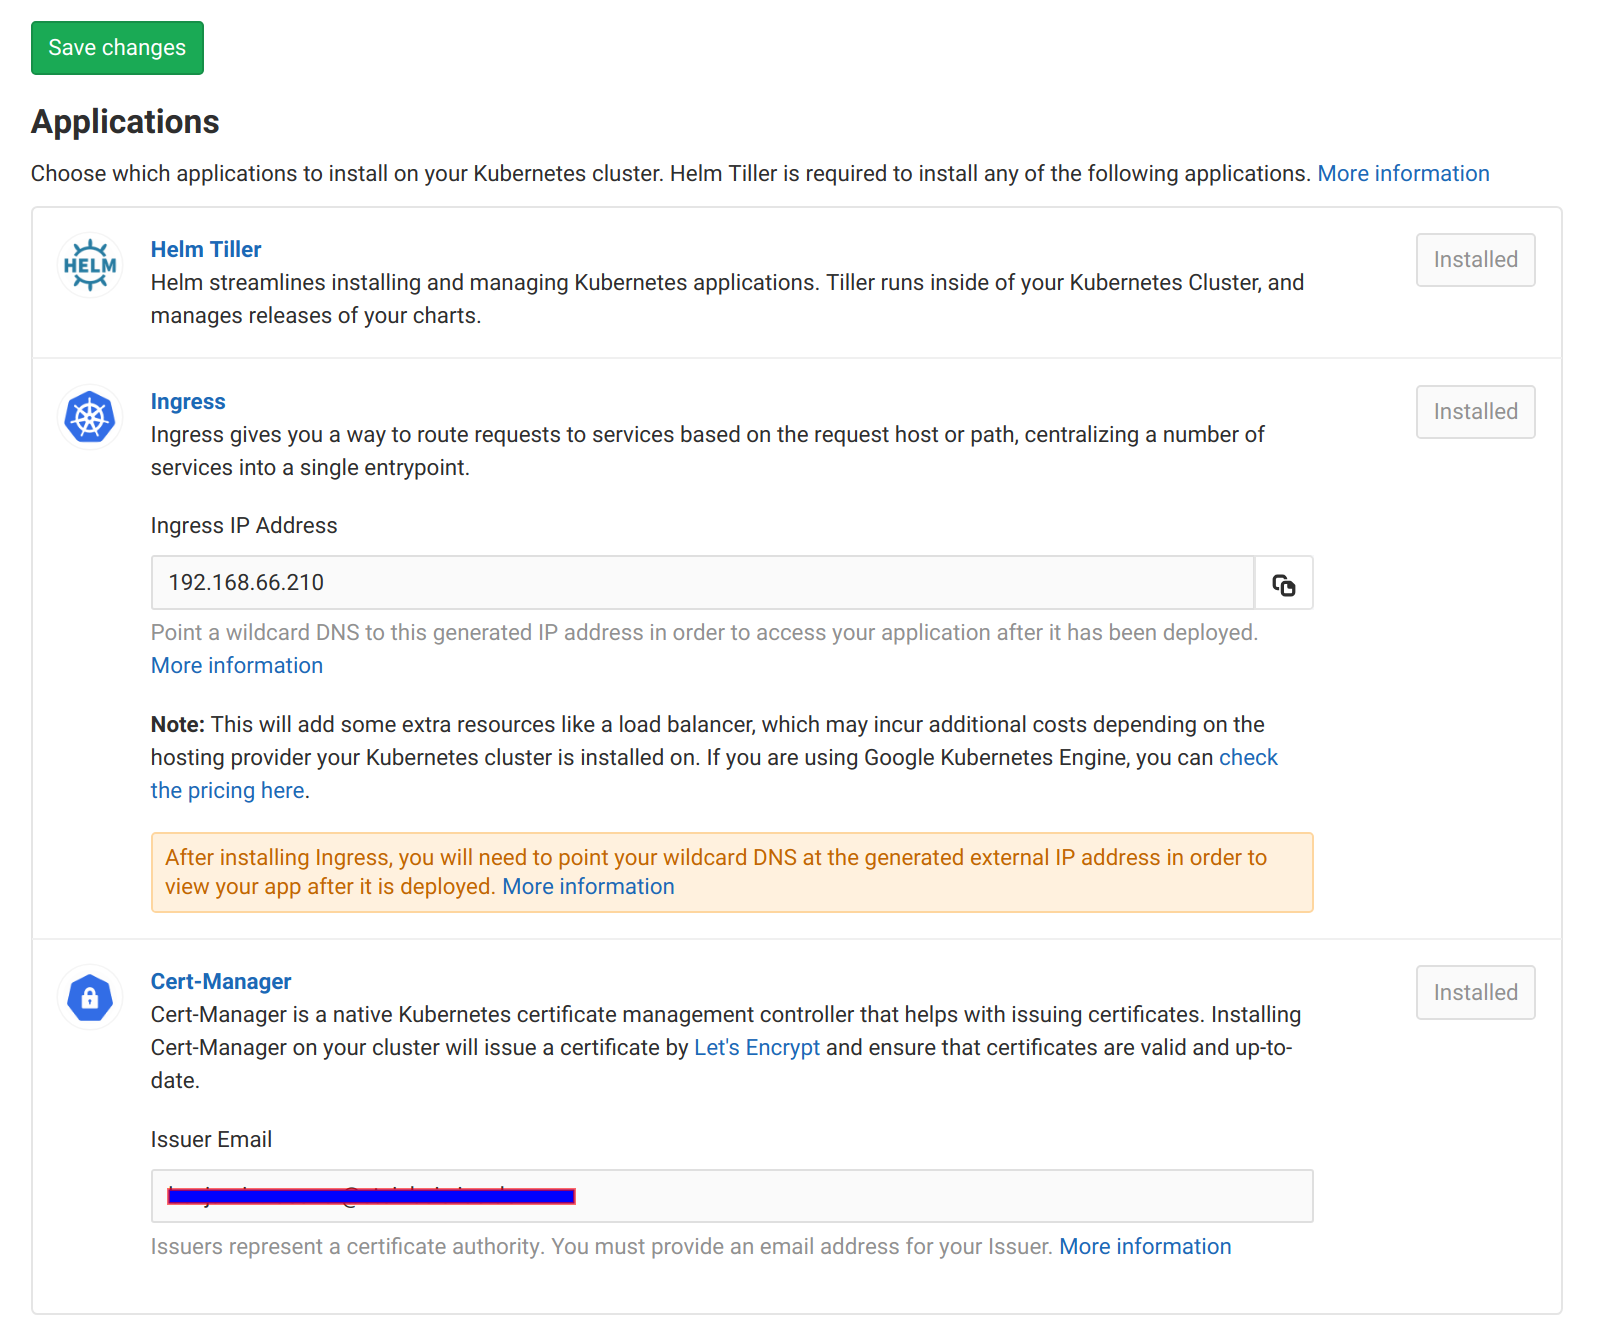Open More information link in orange warning
Screen dimensions: 1603x1338
click(588, 887)
